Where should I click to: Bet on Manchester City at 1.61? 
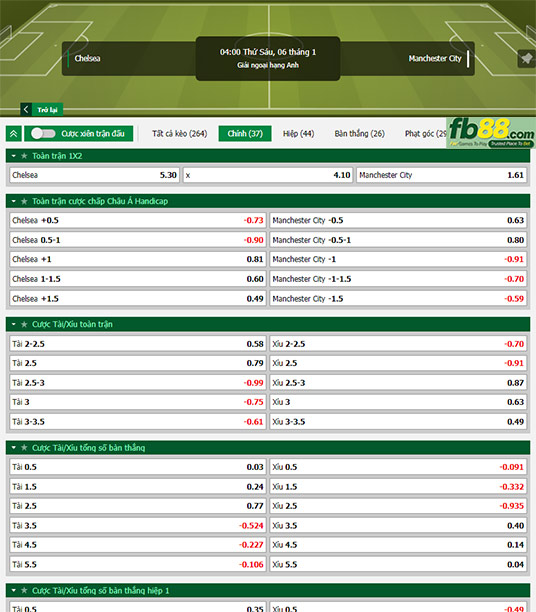(441, 175)
